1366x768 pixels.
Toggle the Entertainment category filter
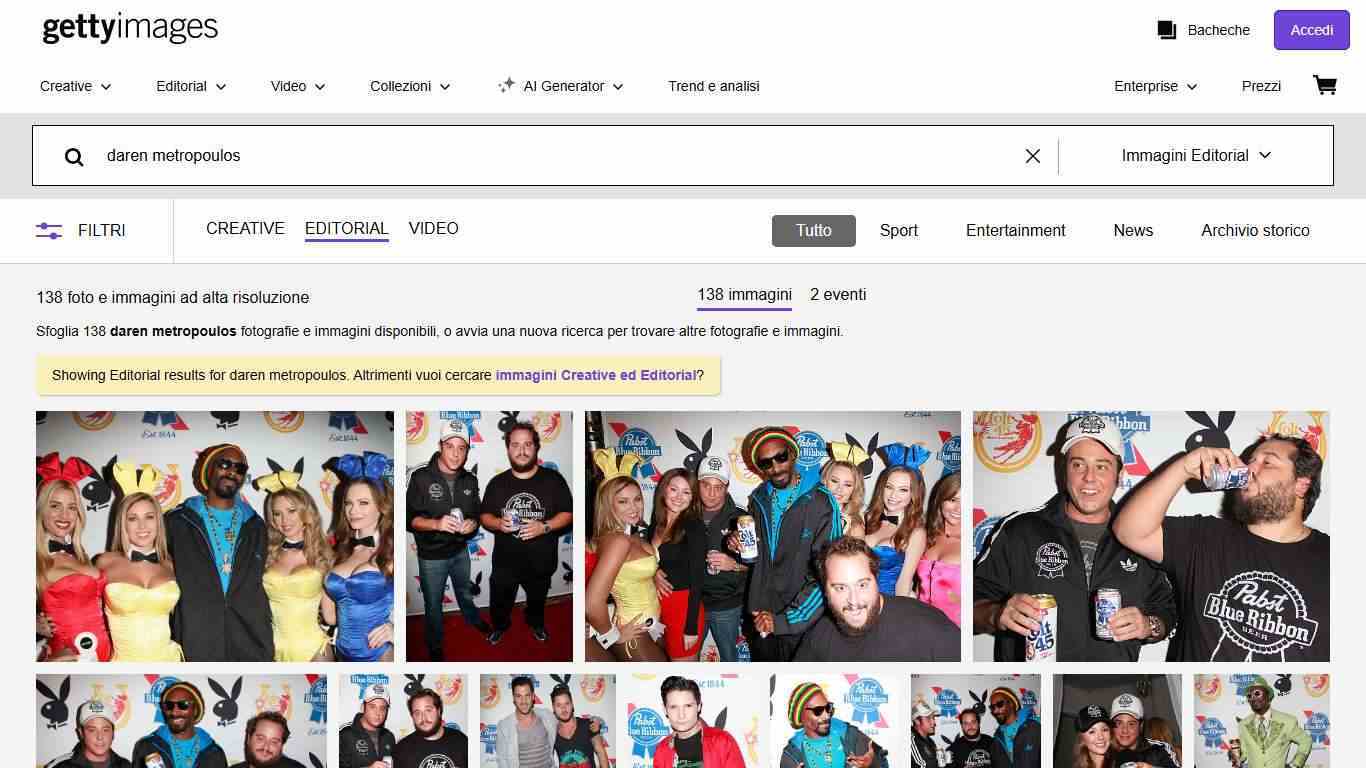[x=1015, y=231]
